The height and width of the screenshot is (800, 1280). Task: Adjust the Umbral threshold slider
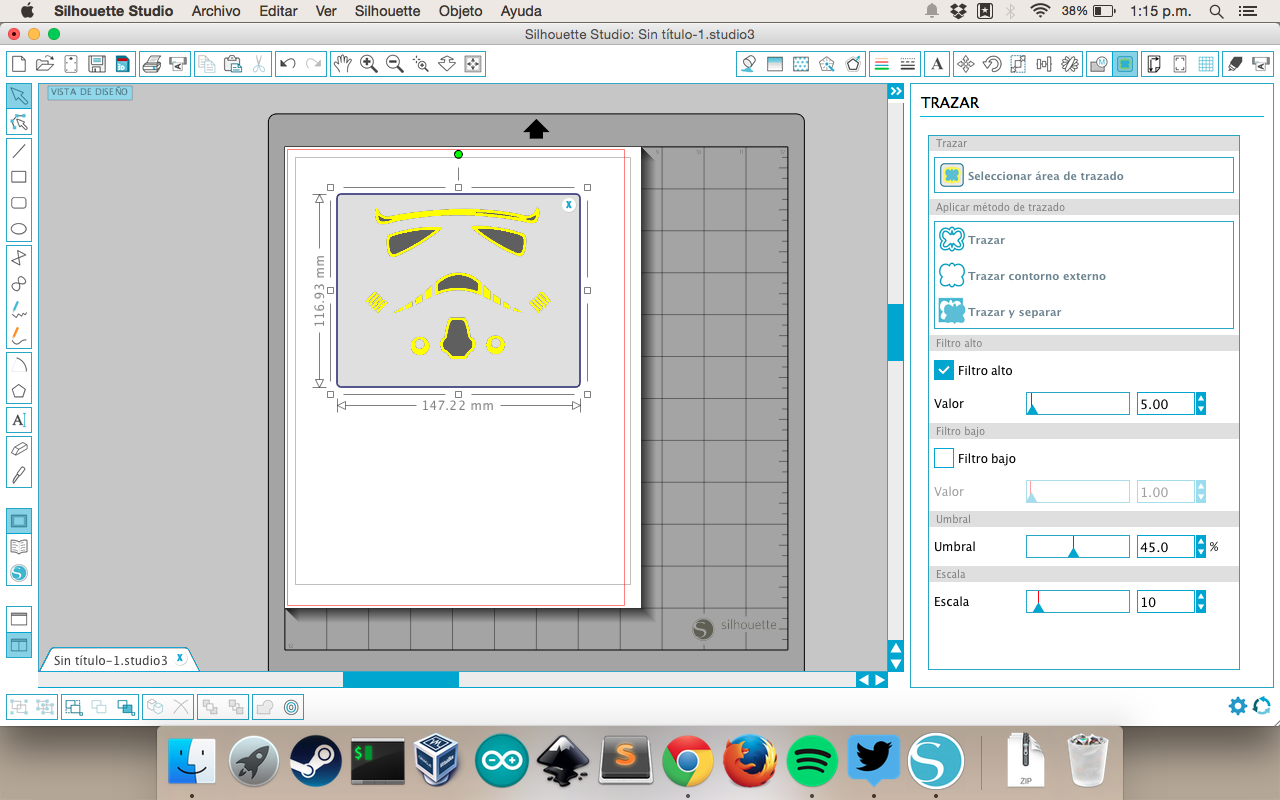(x=1077, y=547)
